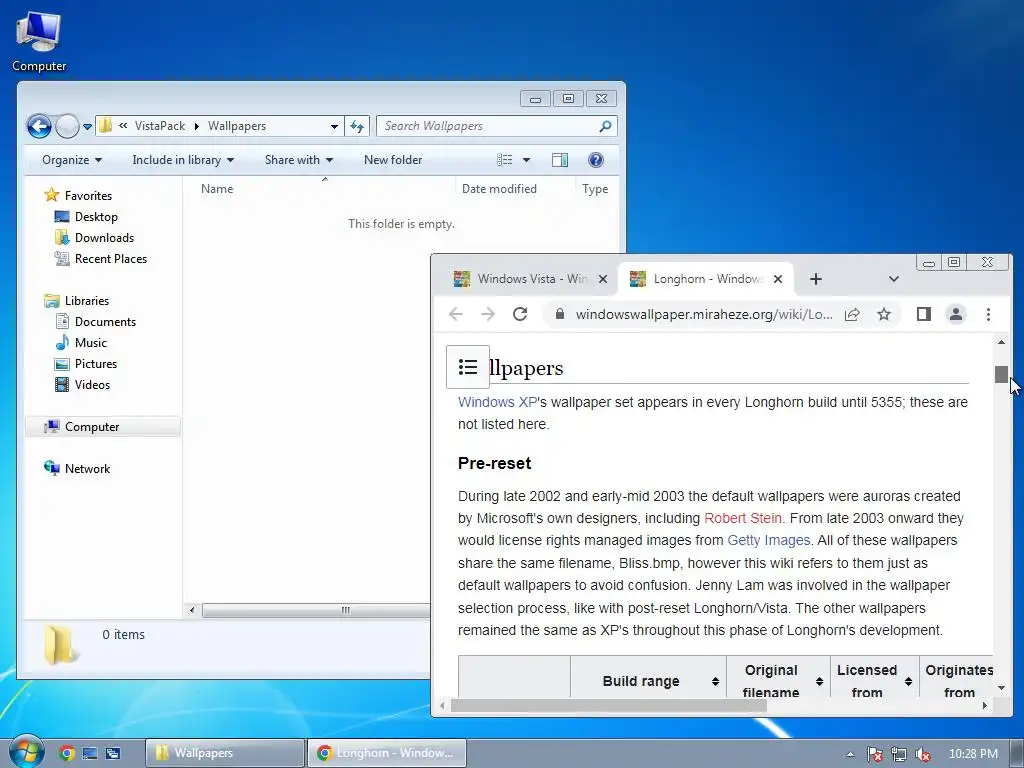Image resolution: width=1024 pixels, height=768 pixels.
Task: Open the Share with menu
Action: coord(298,160)
